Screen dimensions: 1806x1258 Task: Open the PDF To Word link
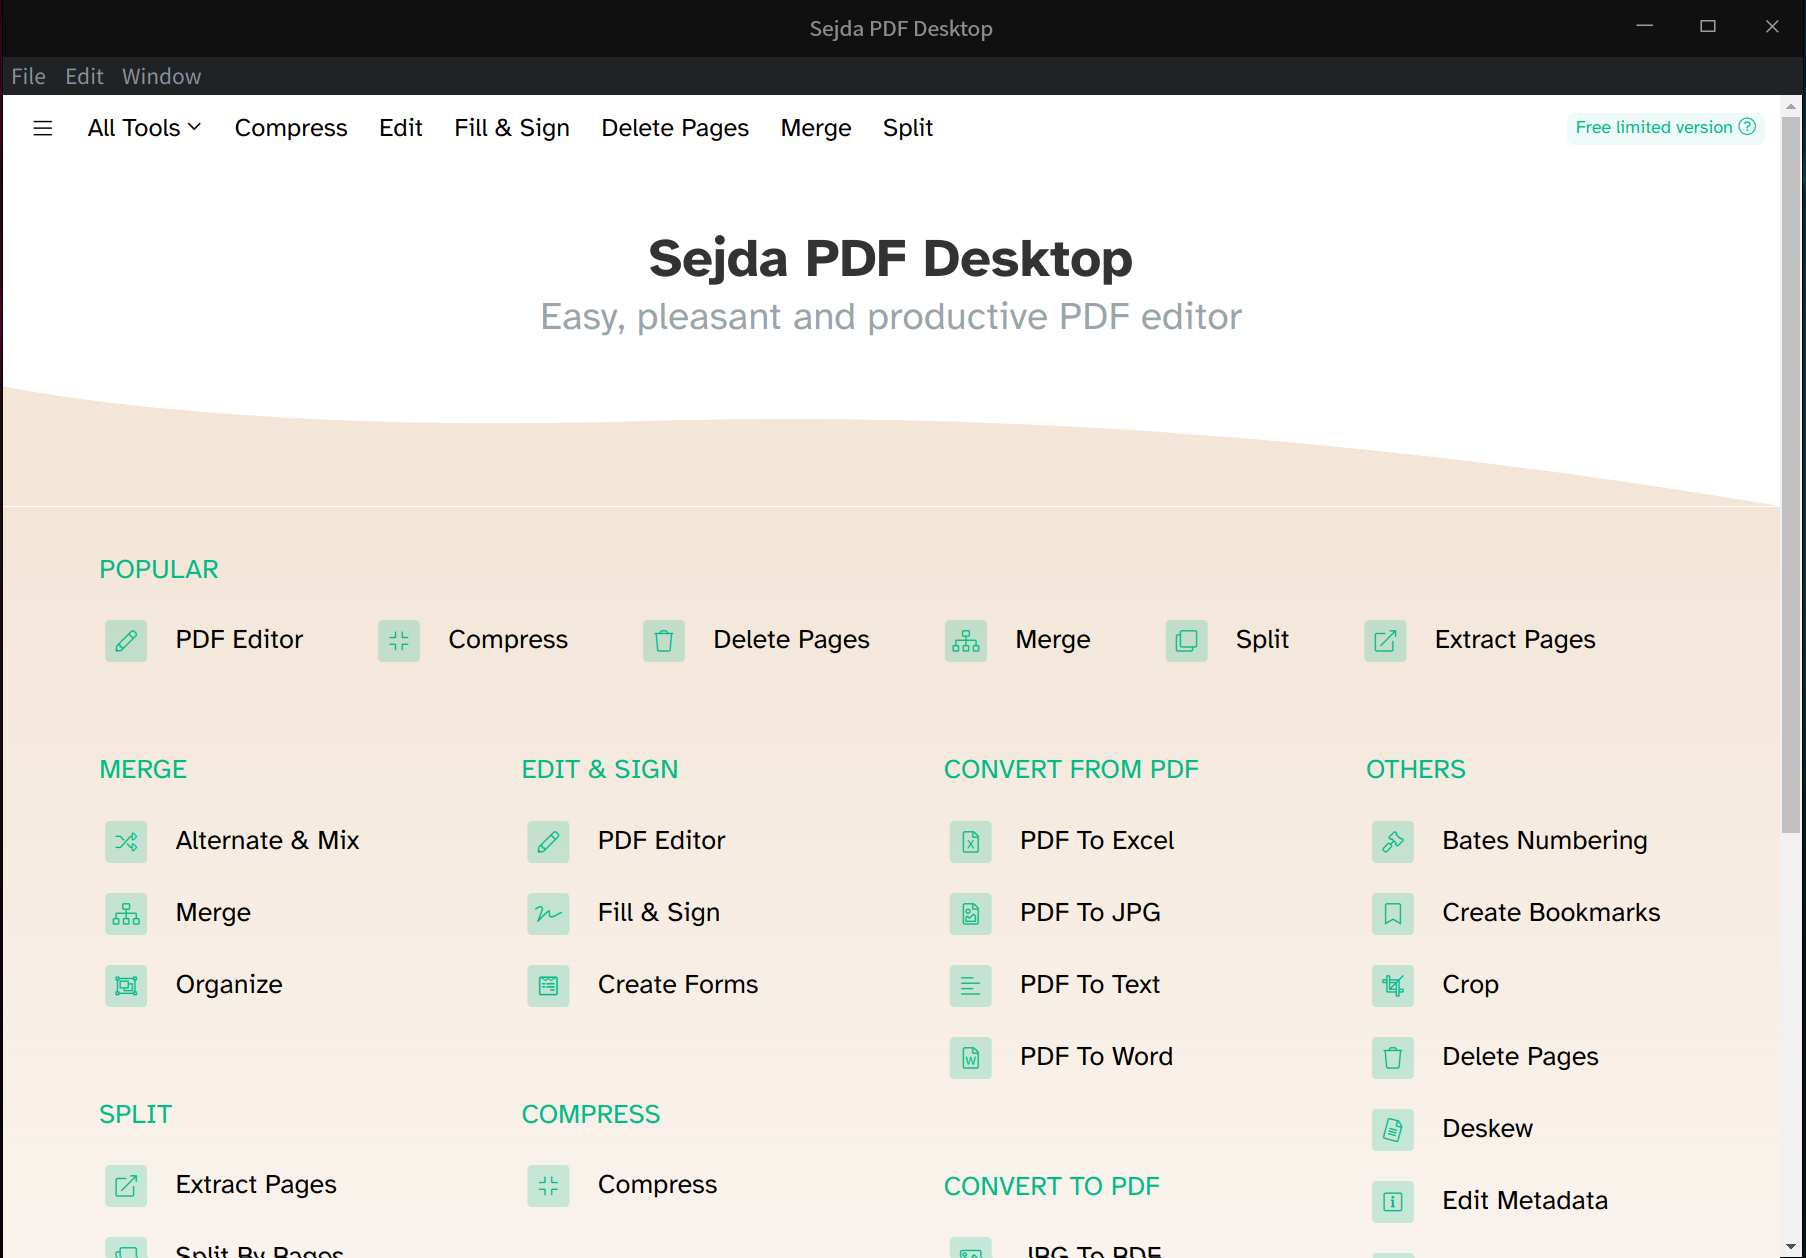tap(1096, 1056)
